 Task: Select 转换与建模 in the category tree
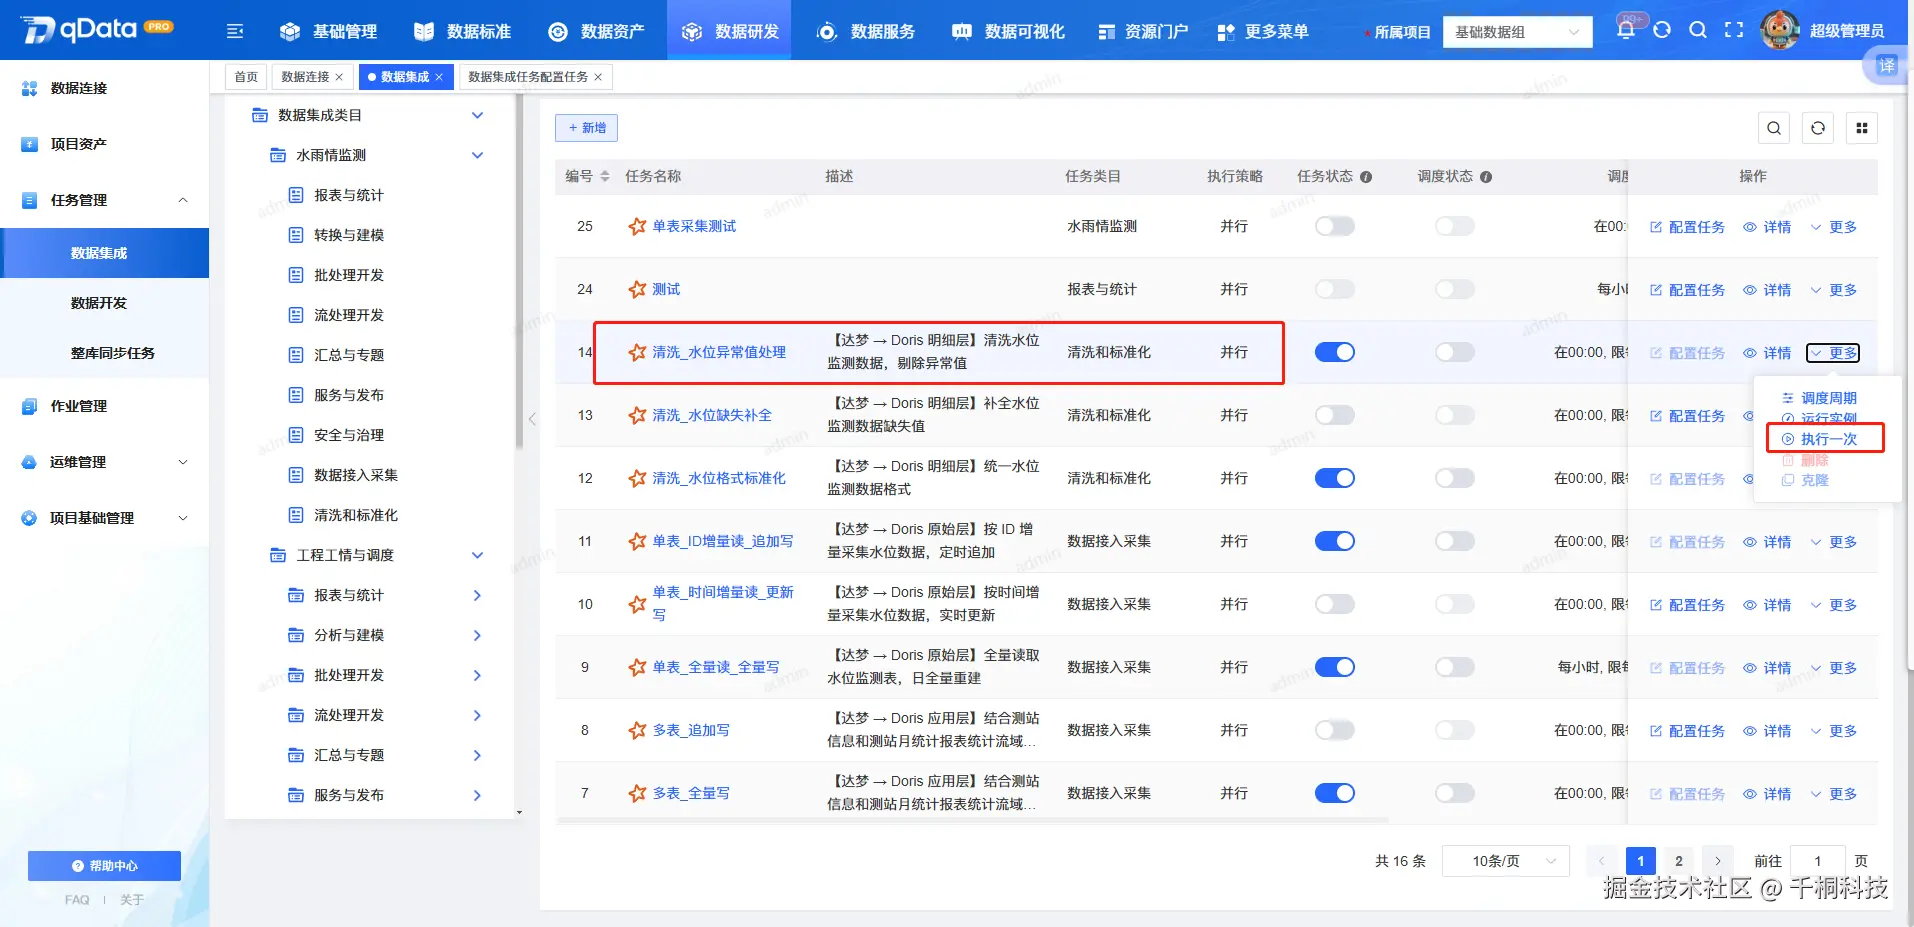point(349,235)
